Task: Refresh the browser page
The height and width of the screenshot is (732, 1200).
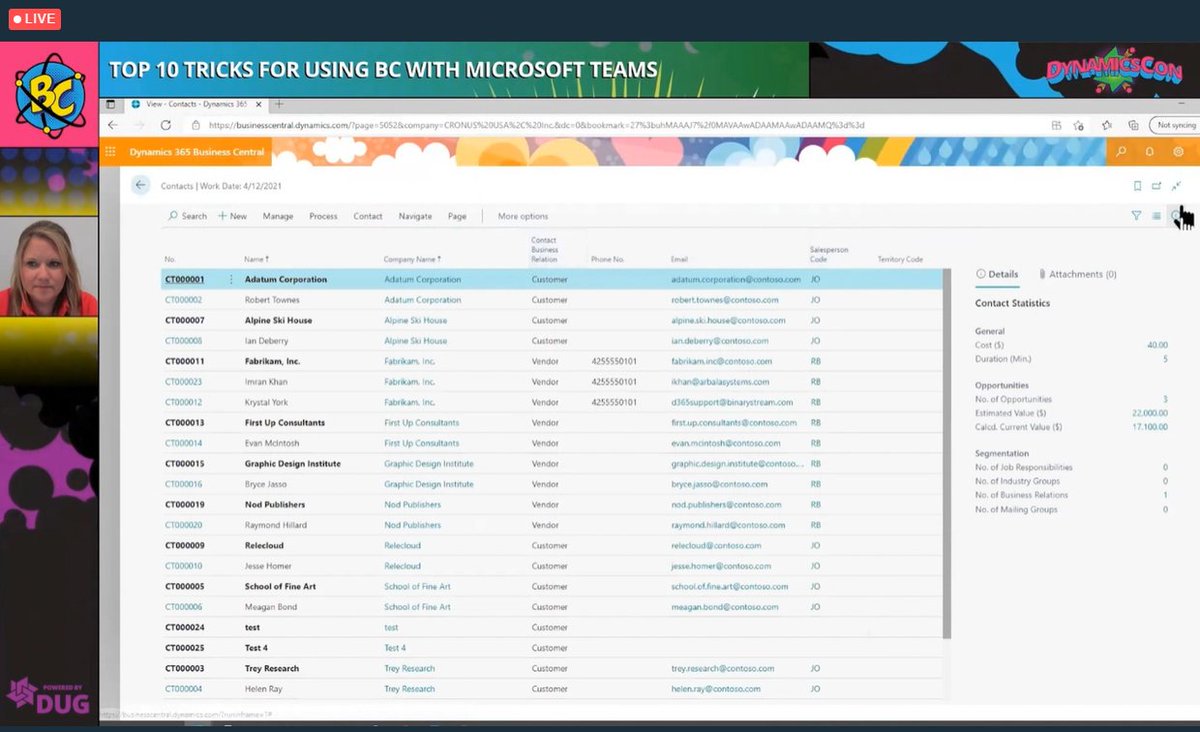Action: click(x=166, y=125)
